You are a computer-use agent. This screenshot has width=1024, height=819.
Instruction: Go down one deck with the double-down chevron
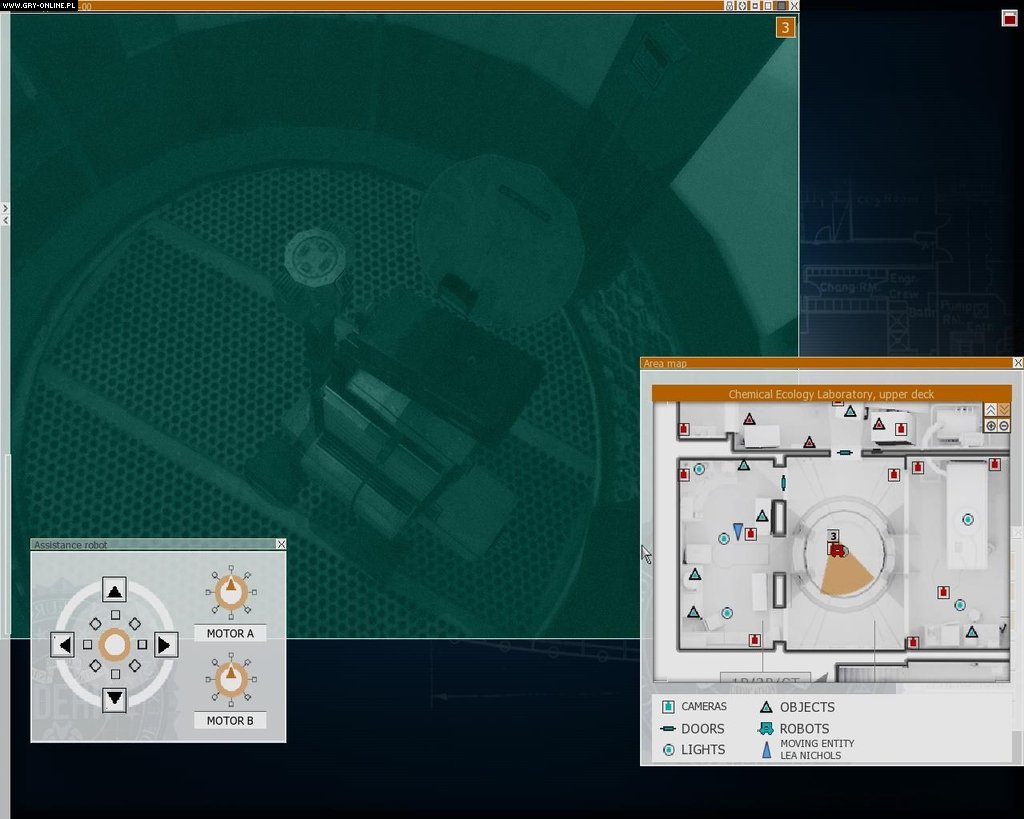1004,410
